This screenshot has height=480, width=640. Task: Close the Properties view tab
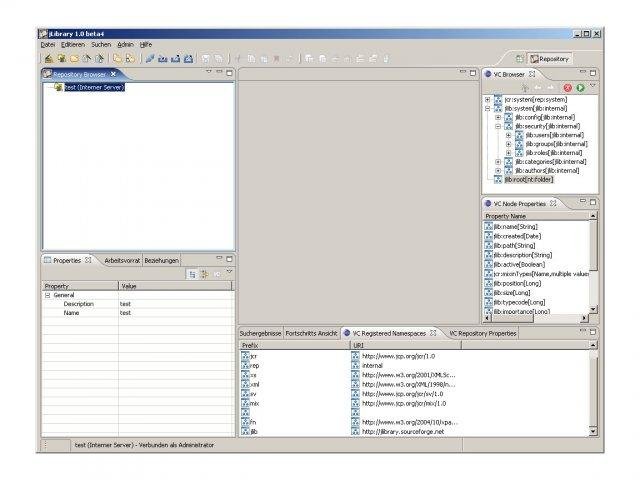88,260
